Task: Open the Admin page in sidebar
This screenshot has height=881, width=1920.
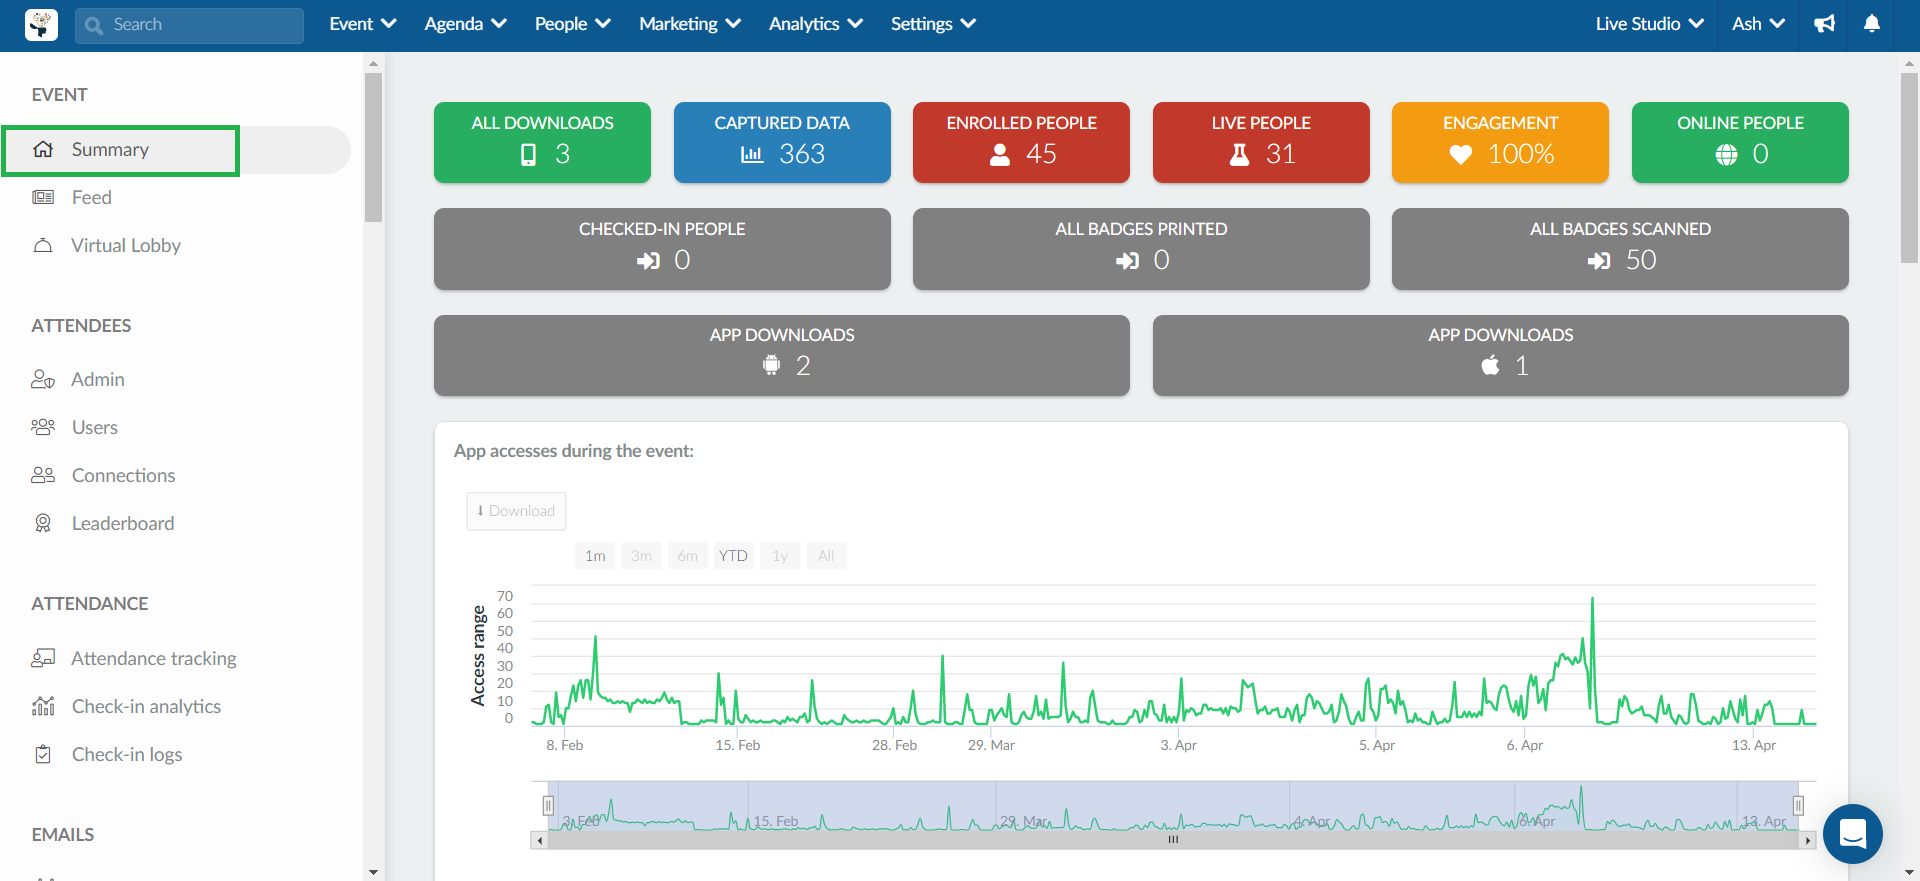Action: coord(98,379)
